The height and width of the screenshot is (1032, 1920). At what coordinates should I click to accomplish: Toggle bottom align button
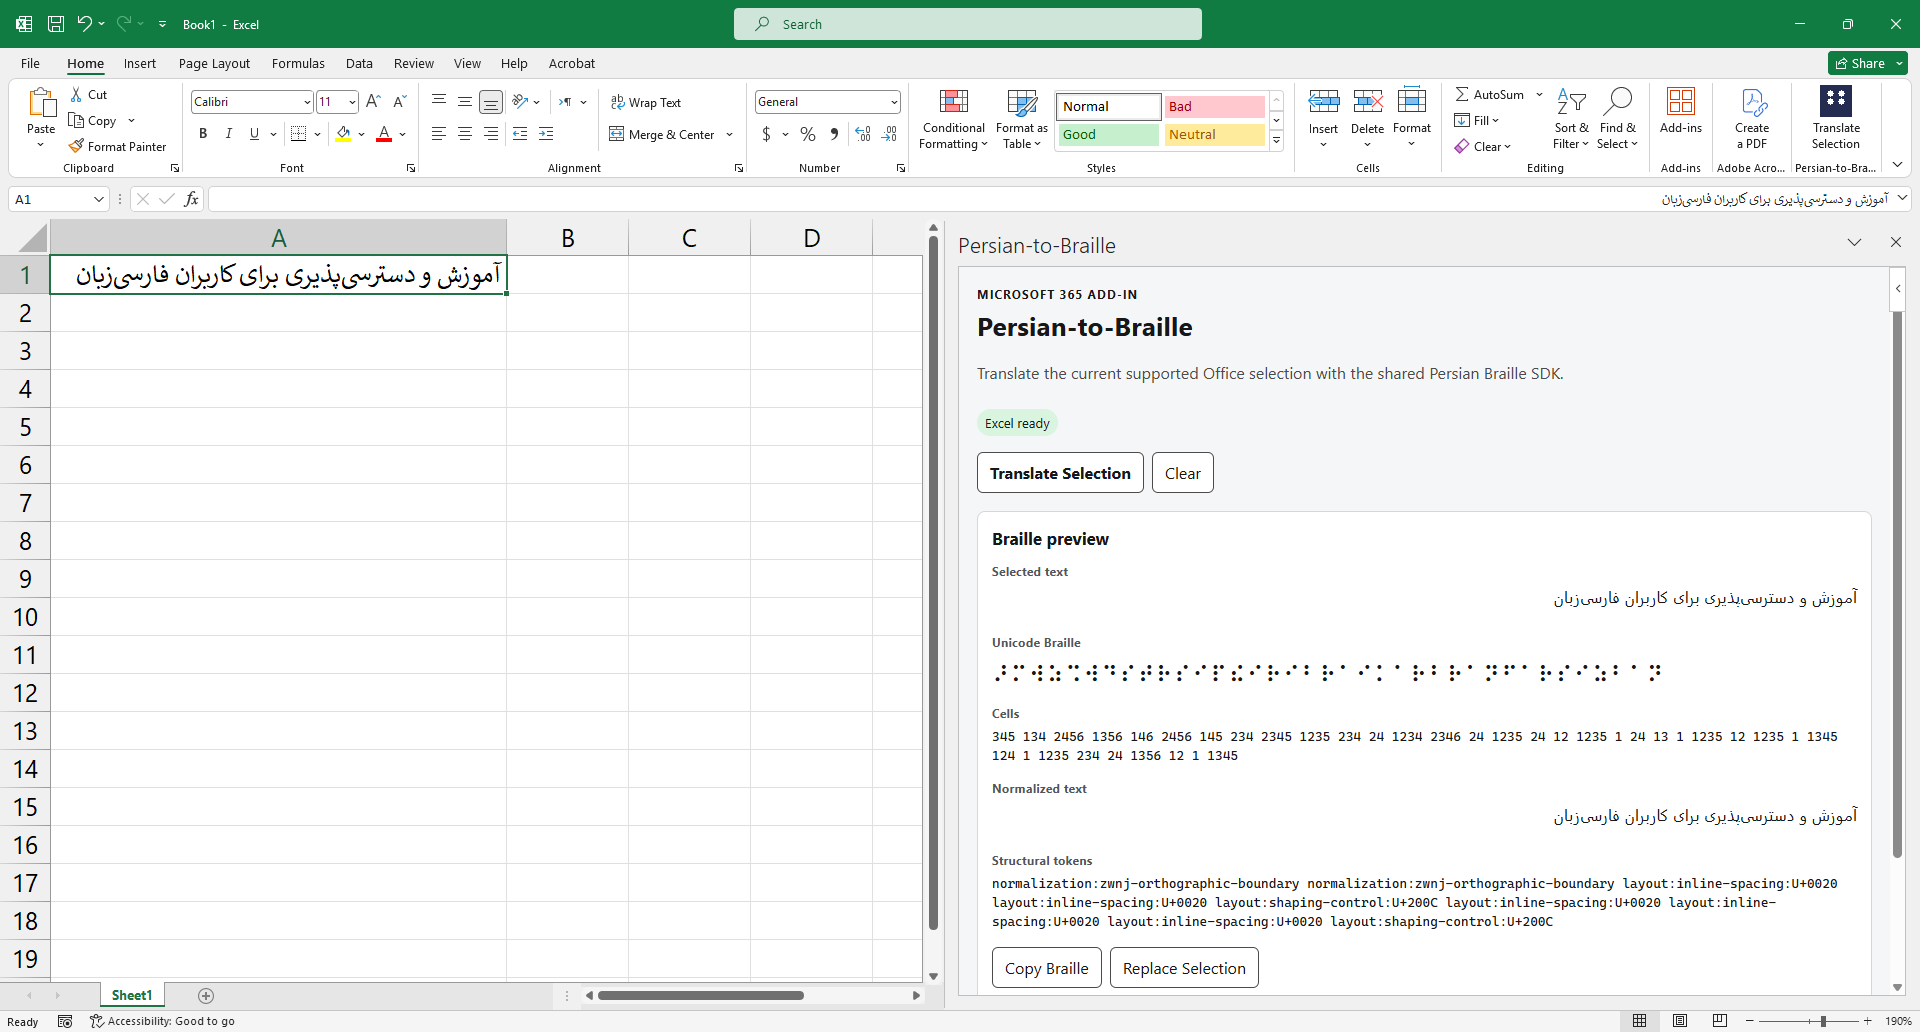(x=491, y=102)
